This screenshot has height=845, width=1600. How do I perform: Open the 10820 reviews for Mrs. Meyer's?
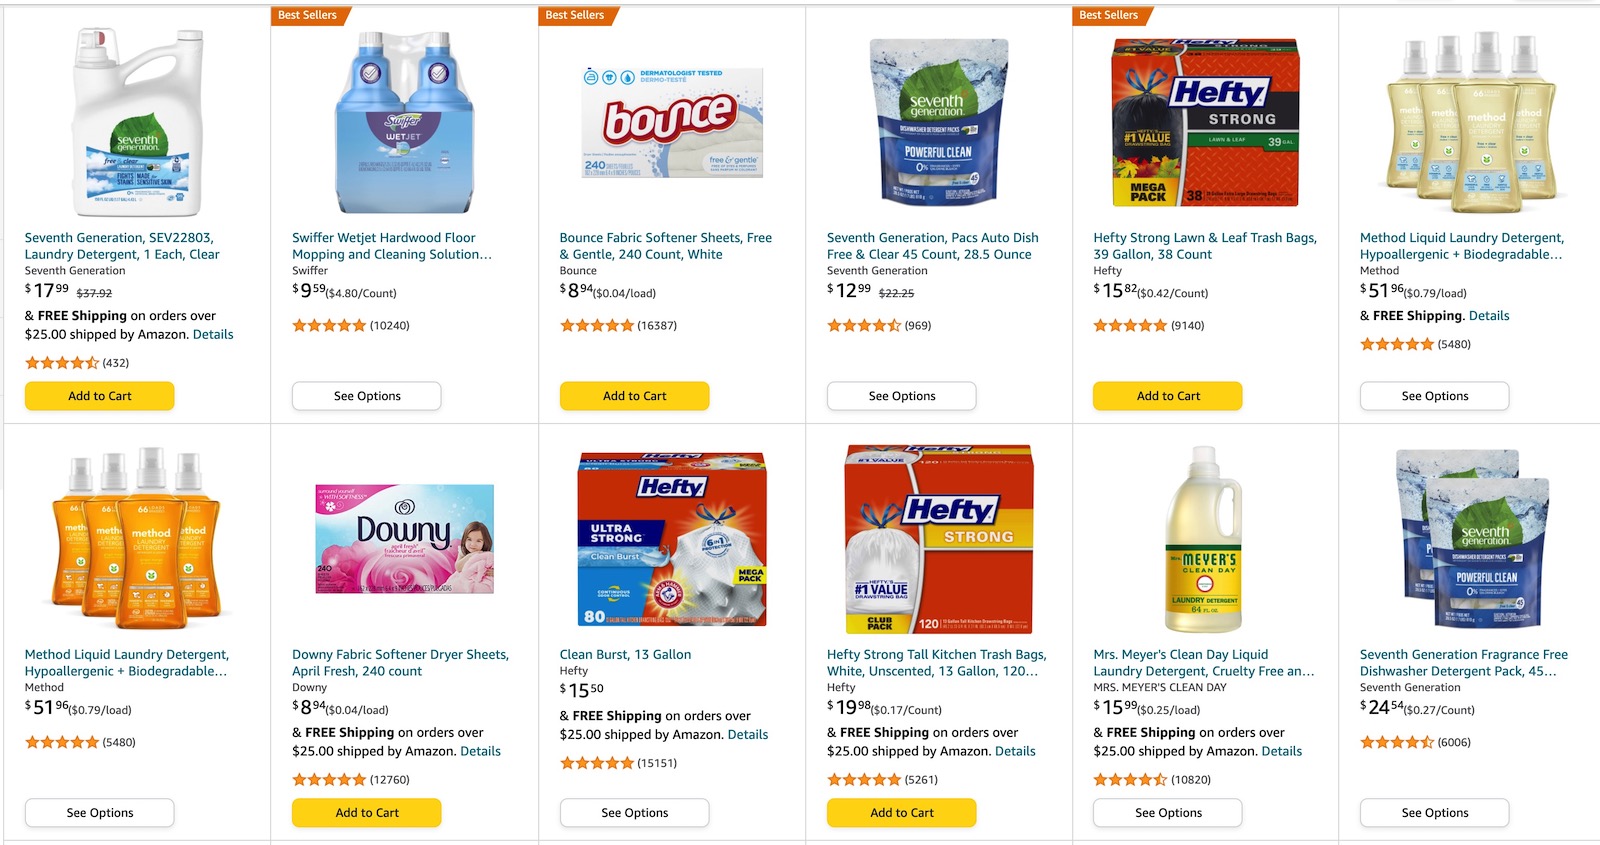(x=1190, y=780)
